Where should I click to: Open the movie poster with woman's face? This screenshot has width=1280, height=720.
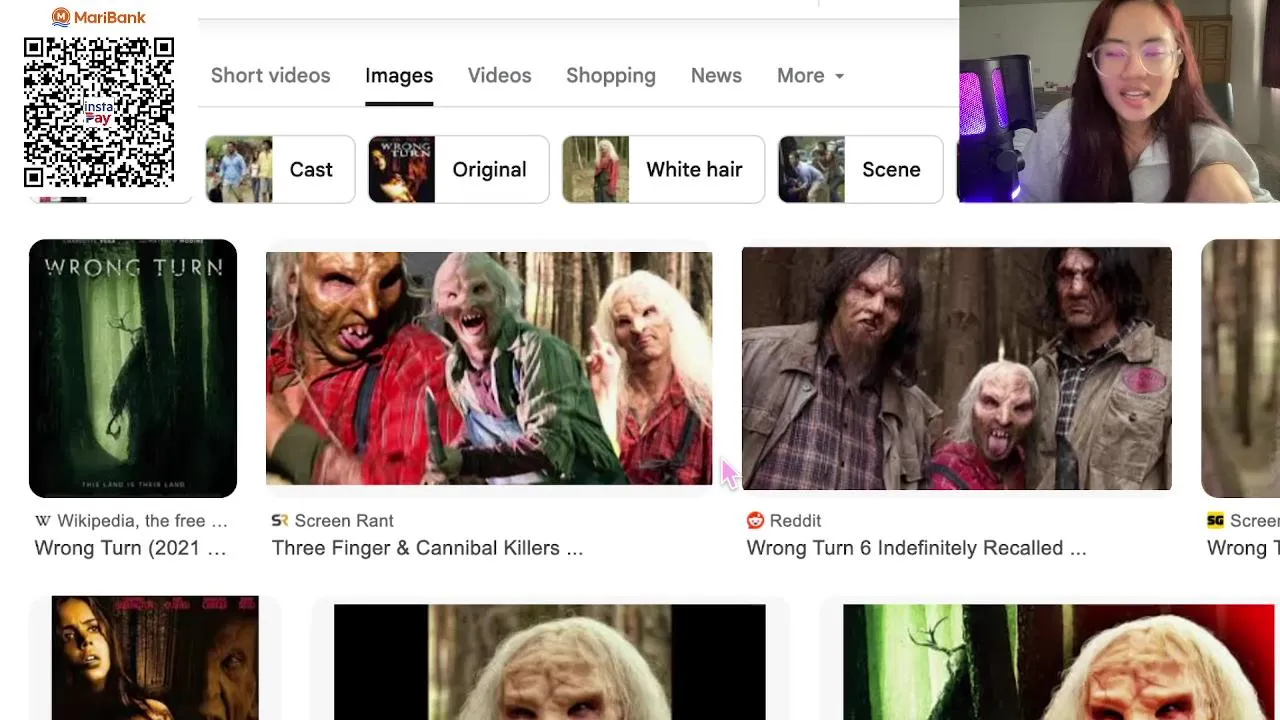pyautogui.click(x=155, y=658)
